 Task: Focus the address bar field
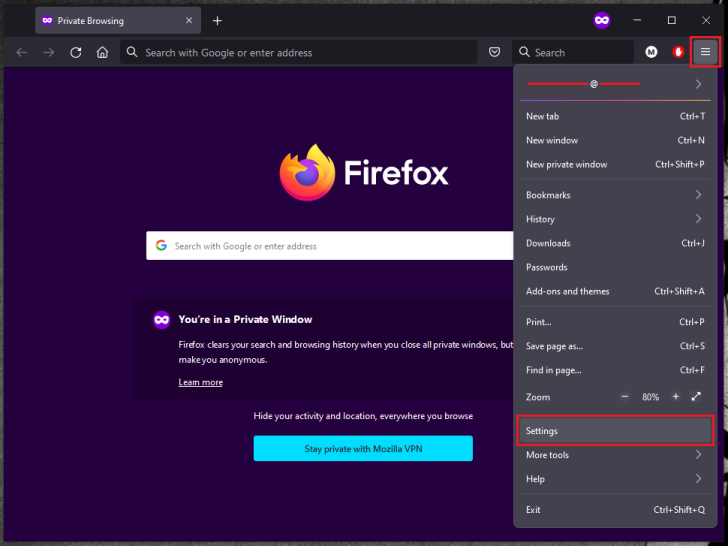click(299, 52)
